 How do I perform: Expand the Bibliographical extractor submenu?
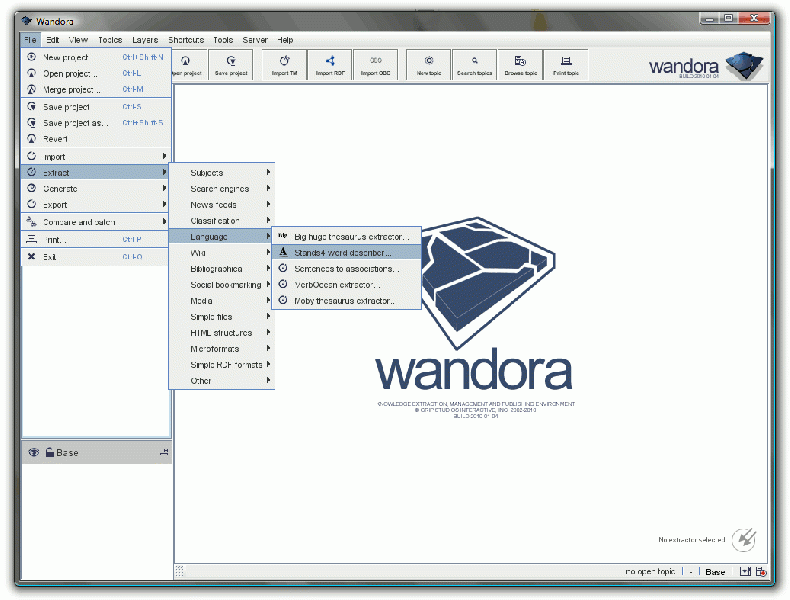coord(221,269)
